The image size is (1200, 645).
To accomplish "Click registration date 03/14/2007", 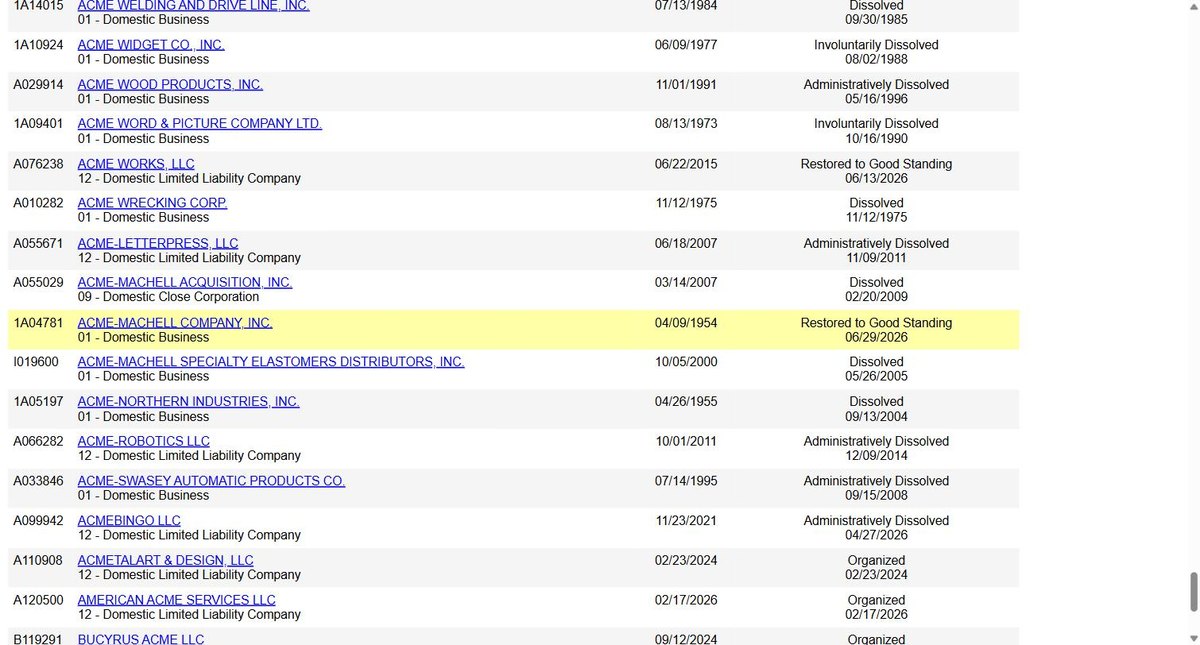I will [x=686, y=283].
